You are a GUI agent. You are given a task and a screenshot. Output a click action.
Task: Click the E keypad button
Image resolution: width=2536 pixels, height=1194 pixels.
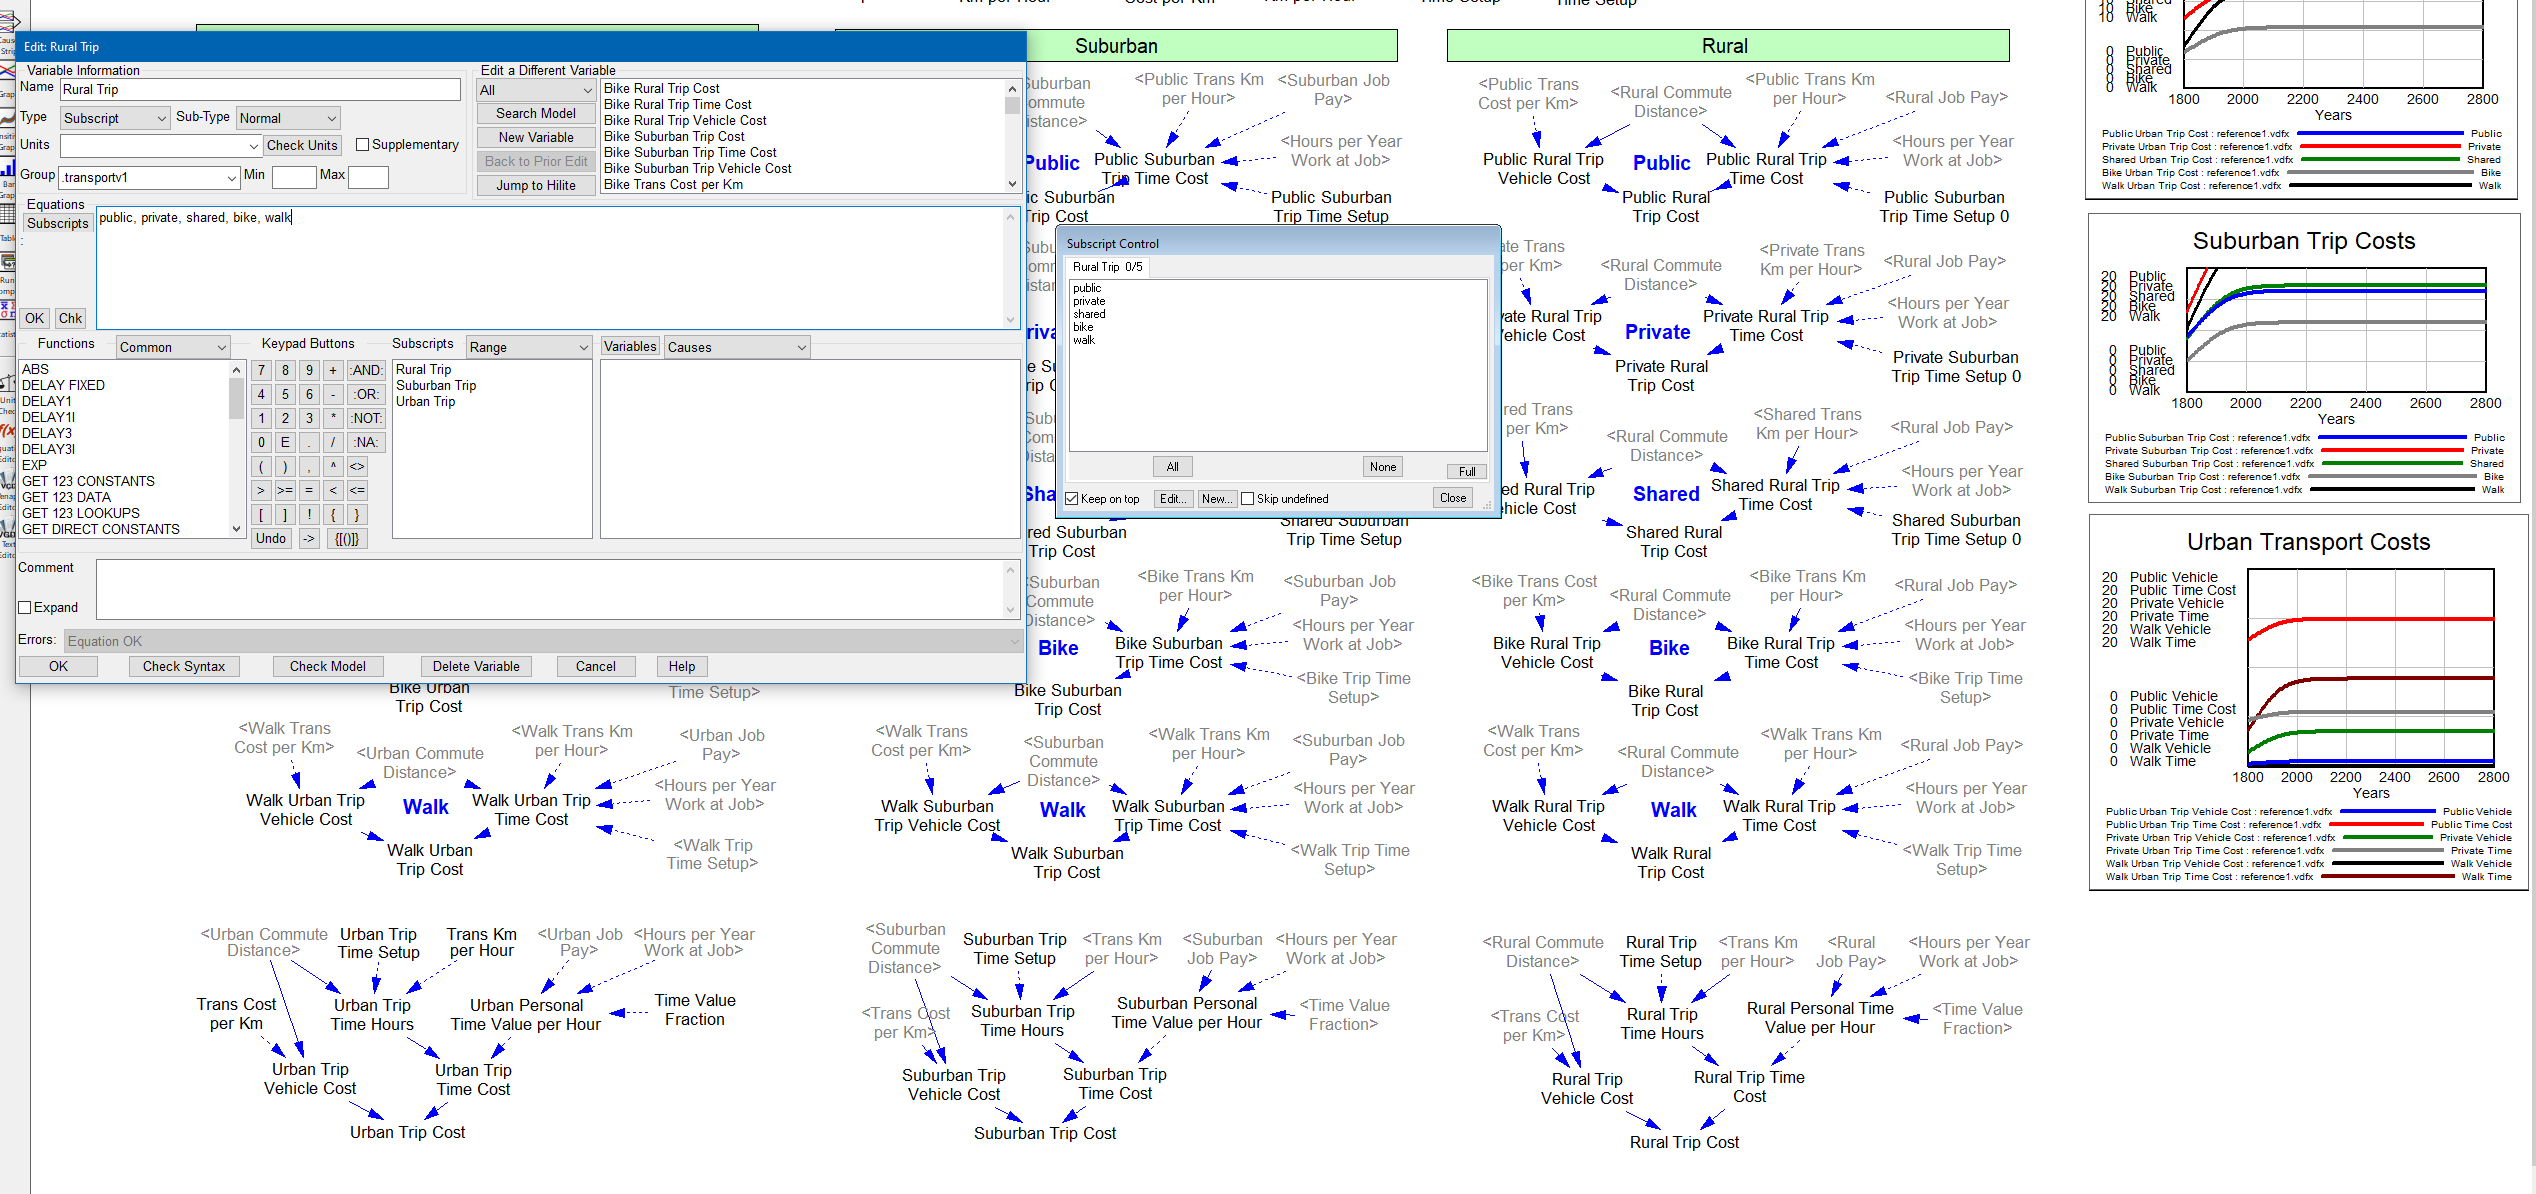point(285,443)
